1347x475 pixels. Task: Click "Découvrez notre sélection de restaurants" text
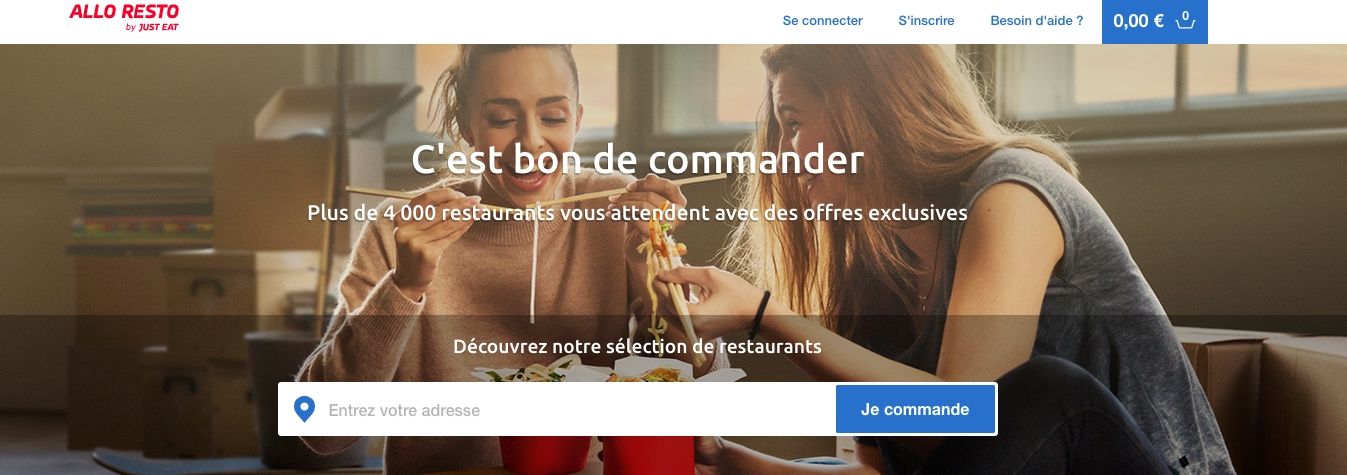coord(637,347)
